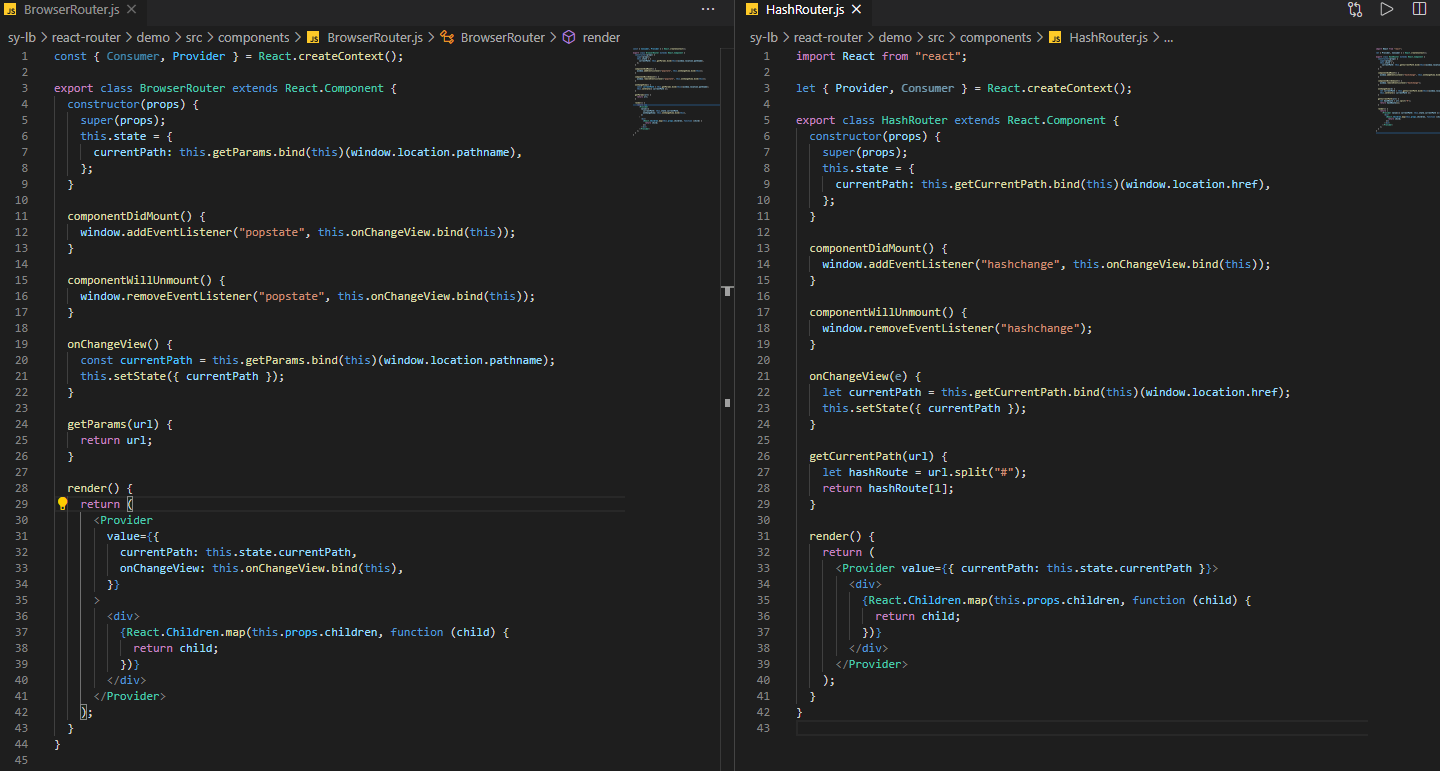The height and width of the screenshot is (771, 1440).
Task: Click "export class HashRouter" declaration
Action: click(872, 120)
